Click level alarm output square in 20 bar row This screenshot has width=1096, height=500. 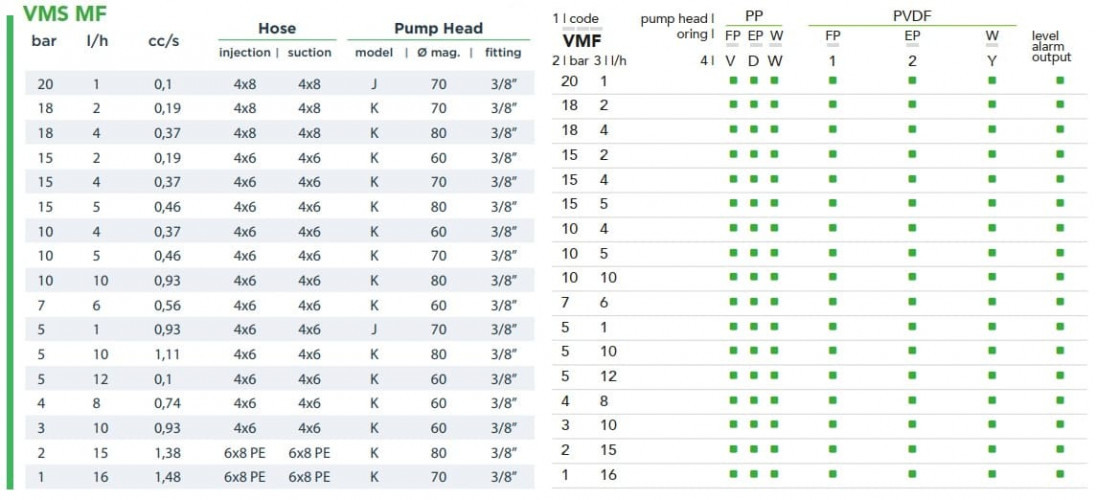click(1060, 80)
